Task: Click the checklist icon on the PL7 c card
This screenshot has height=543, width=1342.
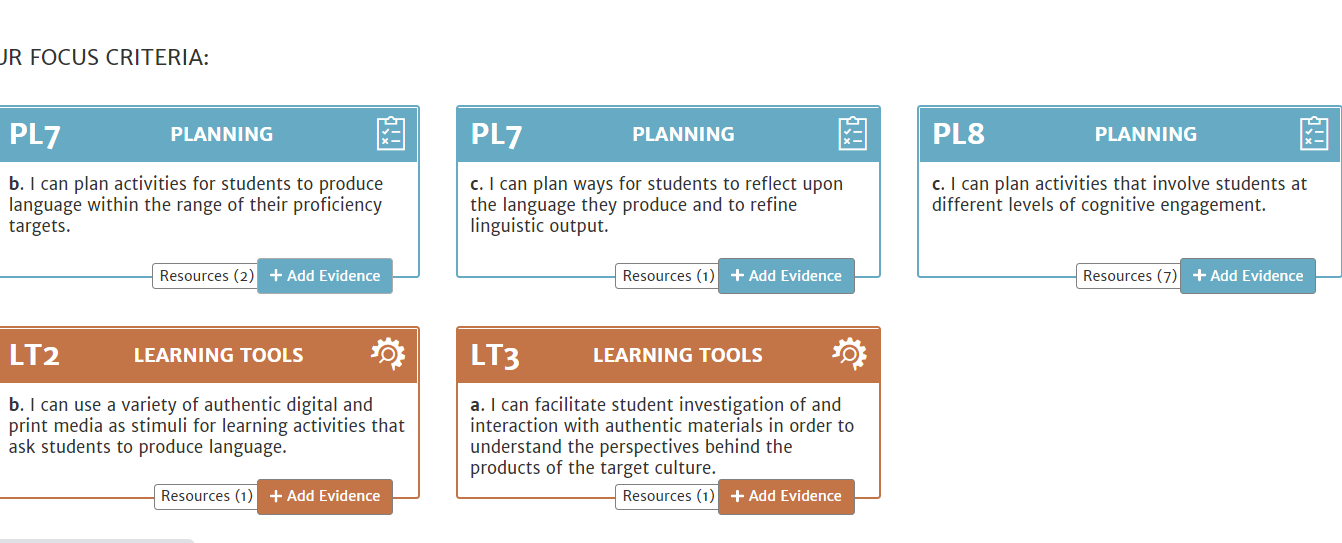Action: [852, 133]
